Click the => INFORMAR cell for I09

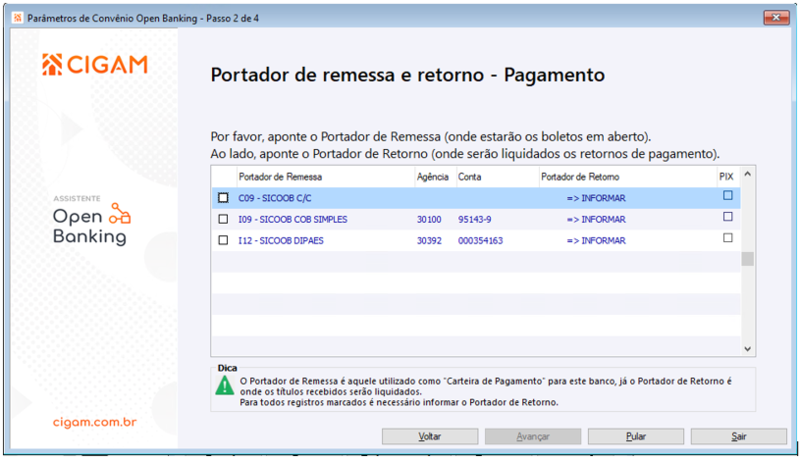point(596,219)
